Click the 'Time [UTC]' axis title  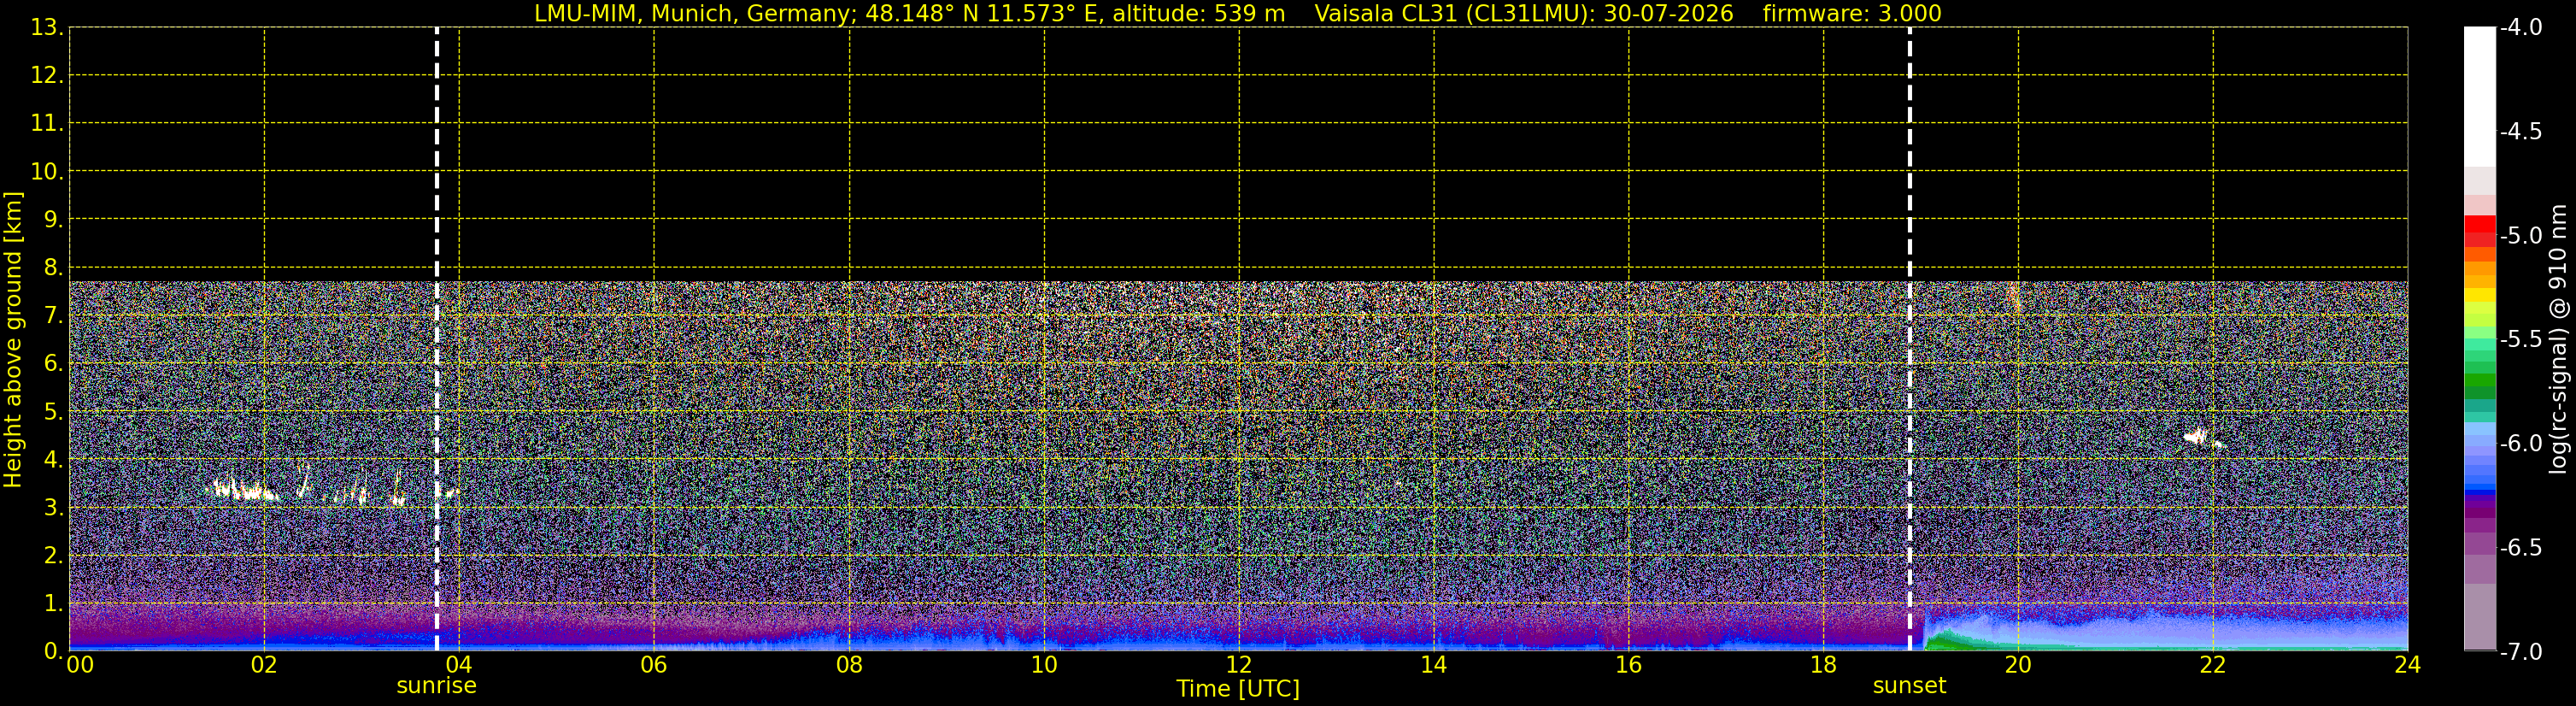pyautogui.click(x=1238, y=689)
